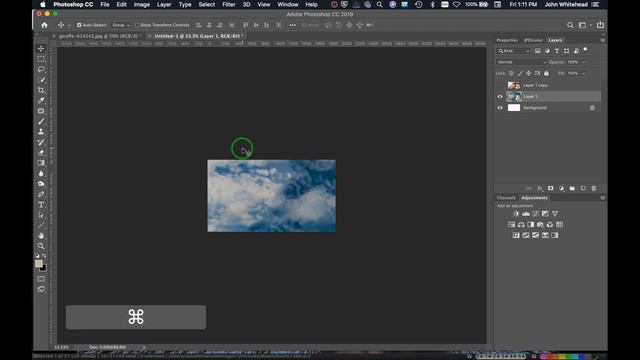Image resolution: width=640 pixels, height=360 pixels.
Task: Switch to the Properties tab
Action: pyautogui.click(x=507, y=40)
